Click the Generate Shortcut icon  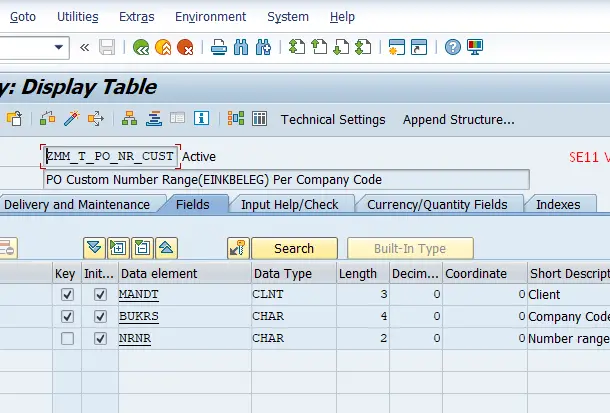pos(419,47)
